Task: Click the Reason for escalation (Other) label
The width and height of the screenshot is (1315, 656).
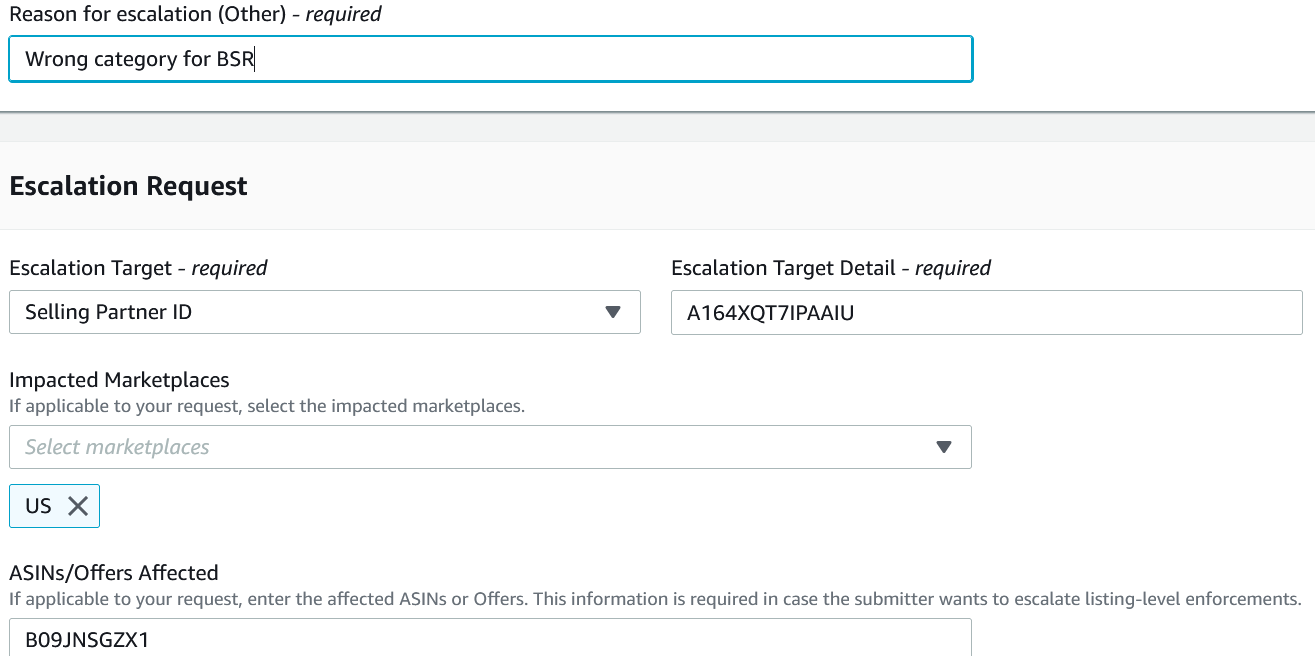Action: 195,14
